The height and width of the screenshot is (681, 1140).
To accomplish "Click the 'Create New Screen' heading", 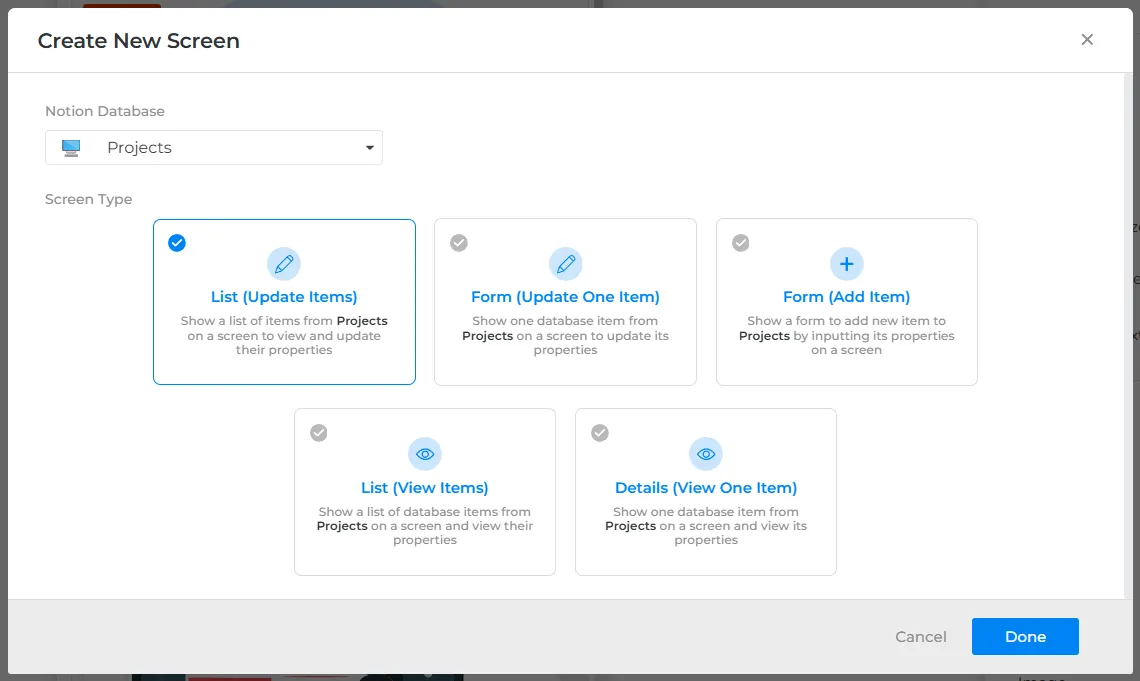I will pyautogui.click(x=139, y=41).
